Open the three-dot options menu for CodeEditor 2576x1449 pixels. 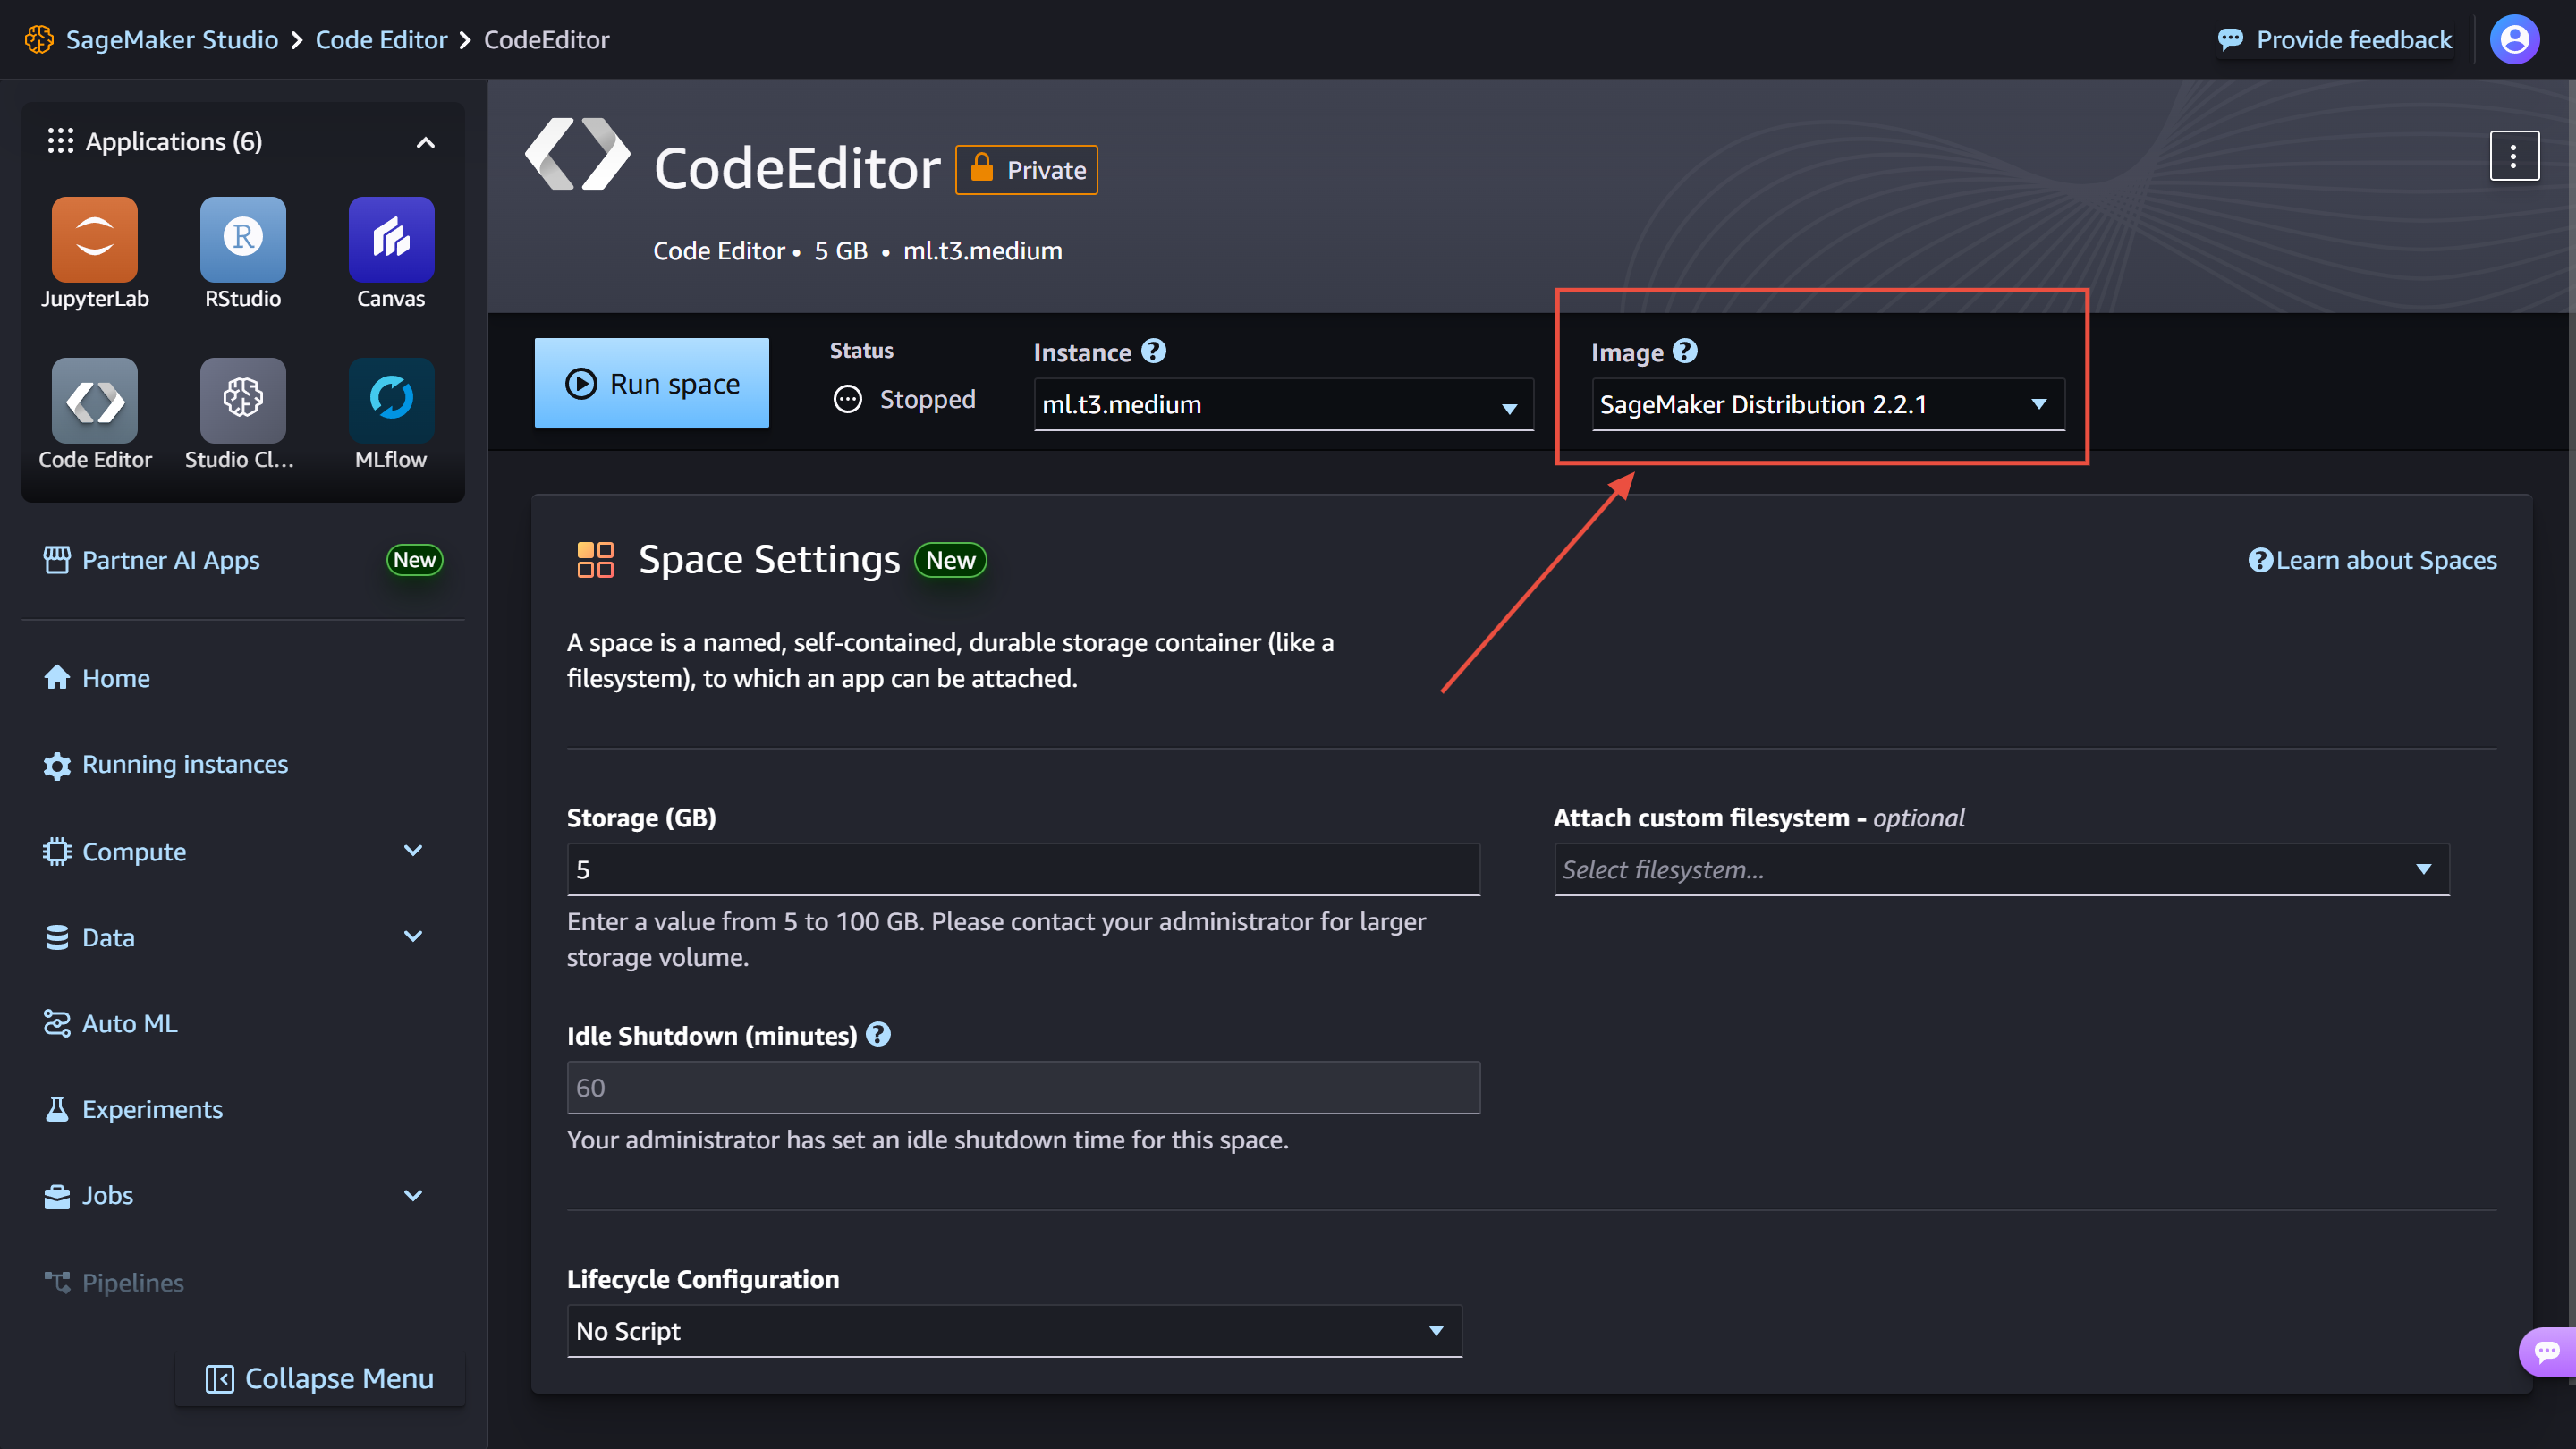click(x=2515, y=155)
